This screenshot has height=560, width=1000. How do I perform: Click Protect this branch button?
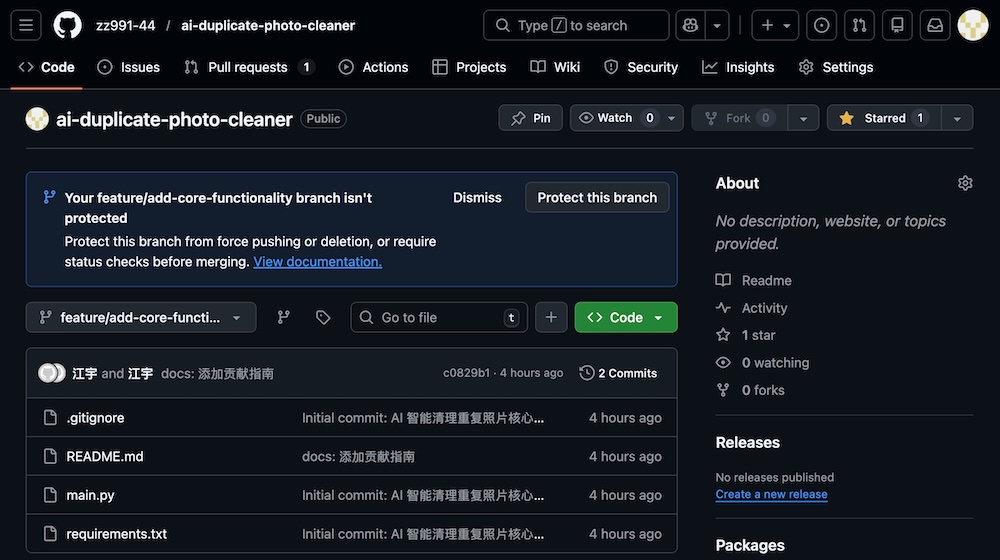tap(597, 197)
